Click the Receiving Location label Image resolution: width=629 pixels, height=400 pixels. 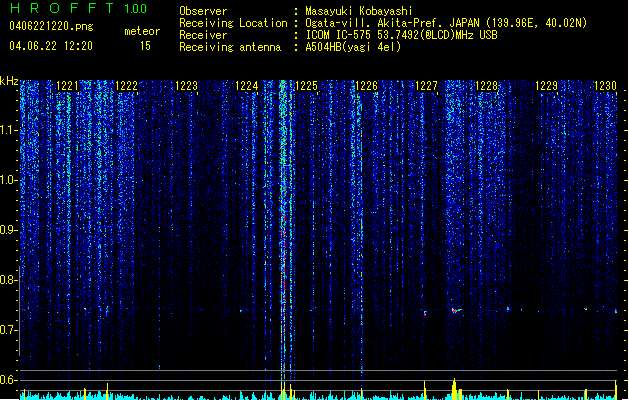pyautogui.click(x=233, y=23)
